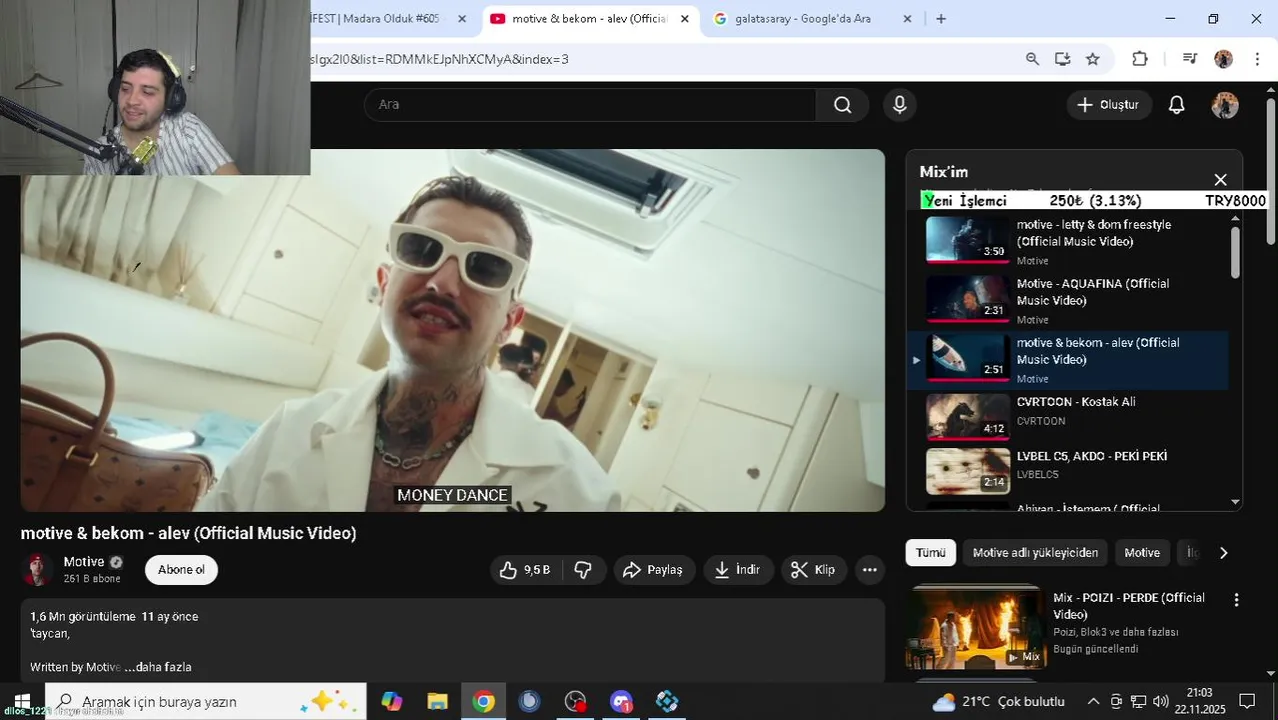Open clock 21:03 date flyout
The height and width of the screenshot is (720, 1278).
pos(1199,701)
